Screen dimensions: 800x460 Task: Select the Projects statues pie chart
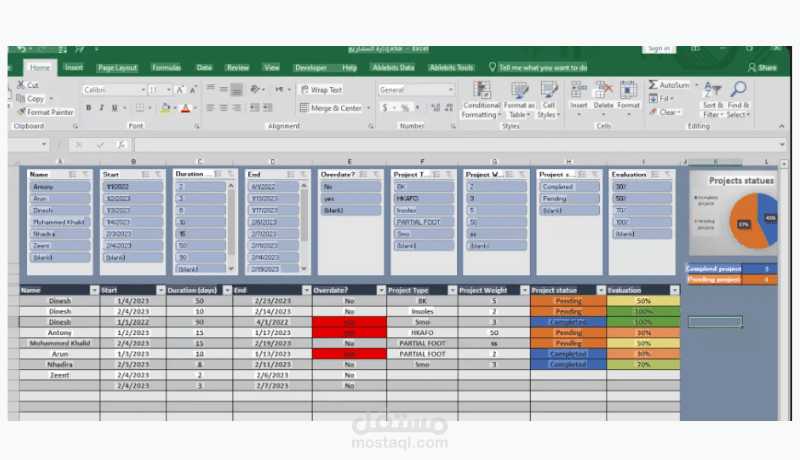tap(734, 214)
